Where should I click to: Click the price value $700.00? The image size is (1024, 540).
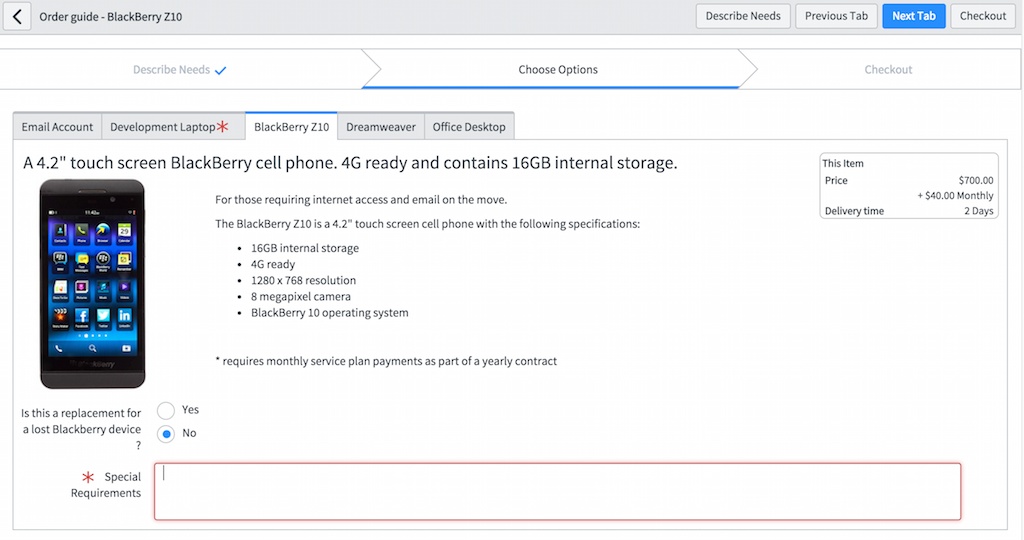click(x=976, y=180)
